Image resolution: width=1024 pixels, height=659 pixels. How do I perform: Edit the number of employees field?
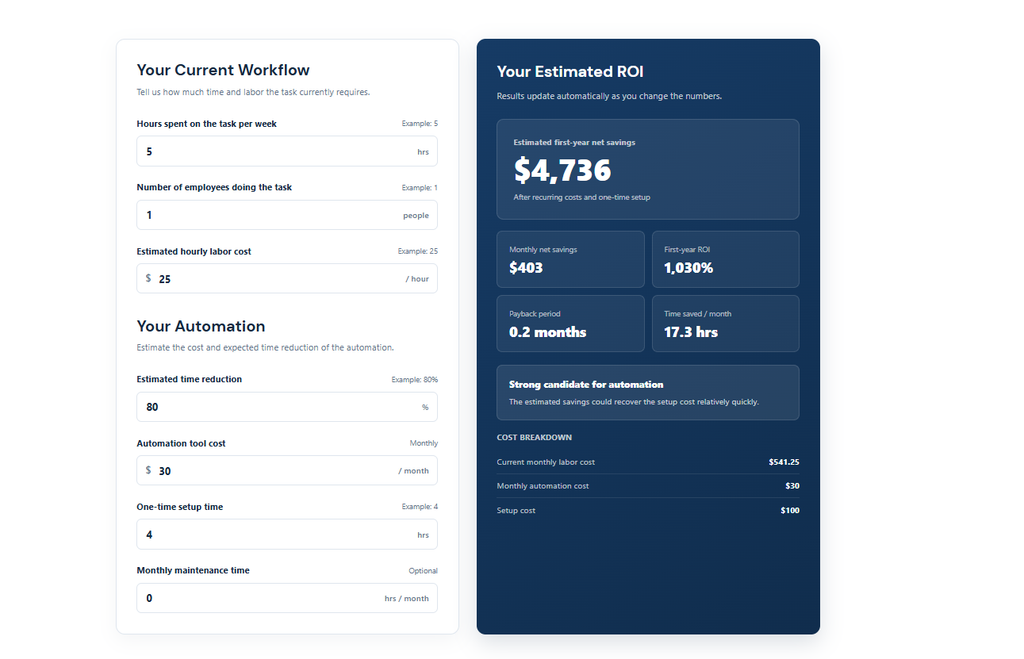tap(287, 215)
